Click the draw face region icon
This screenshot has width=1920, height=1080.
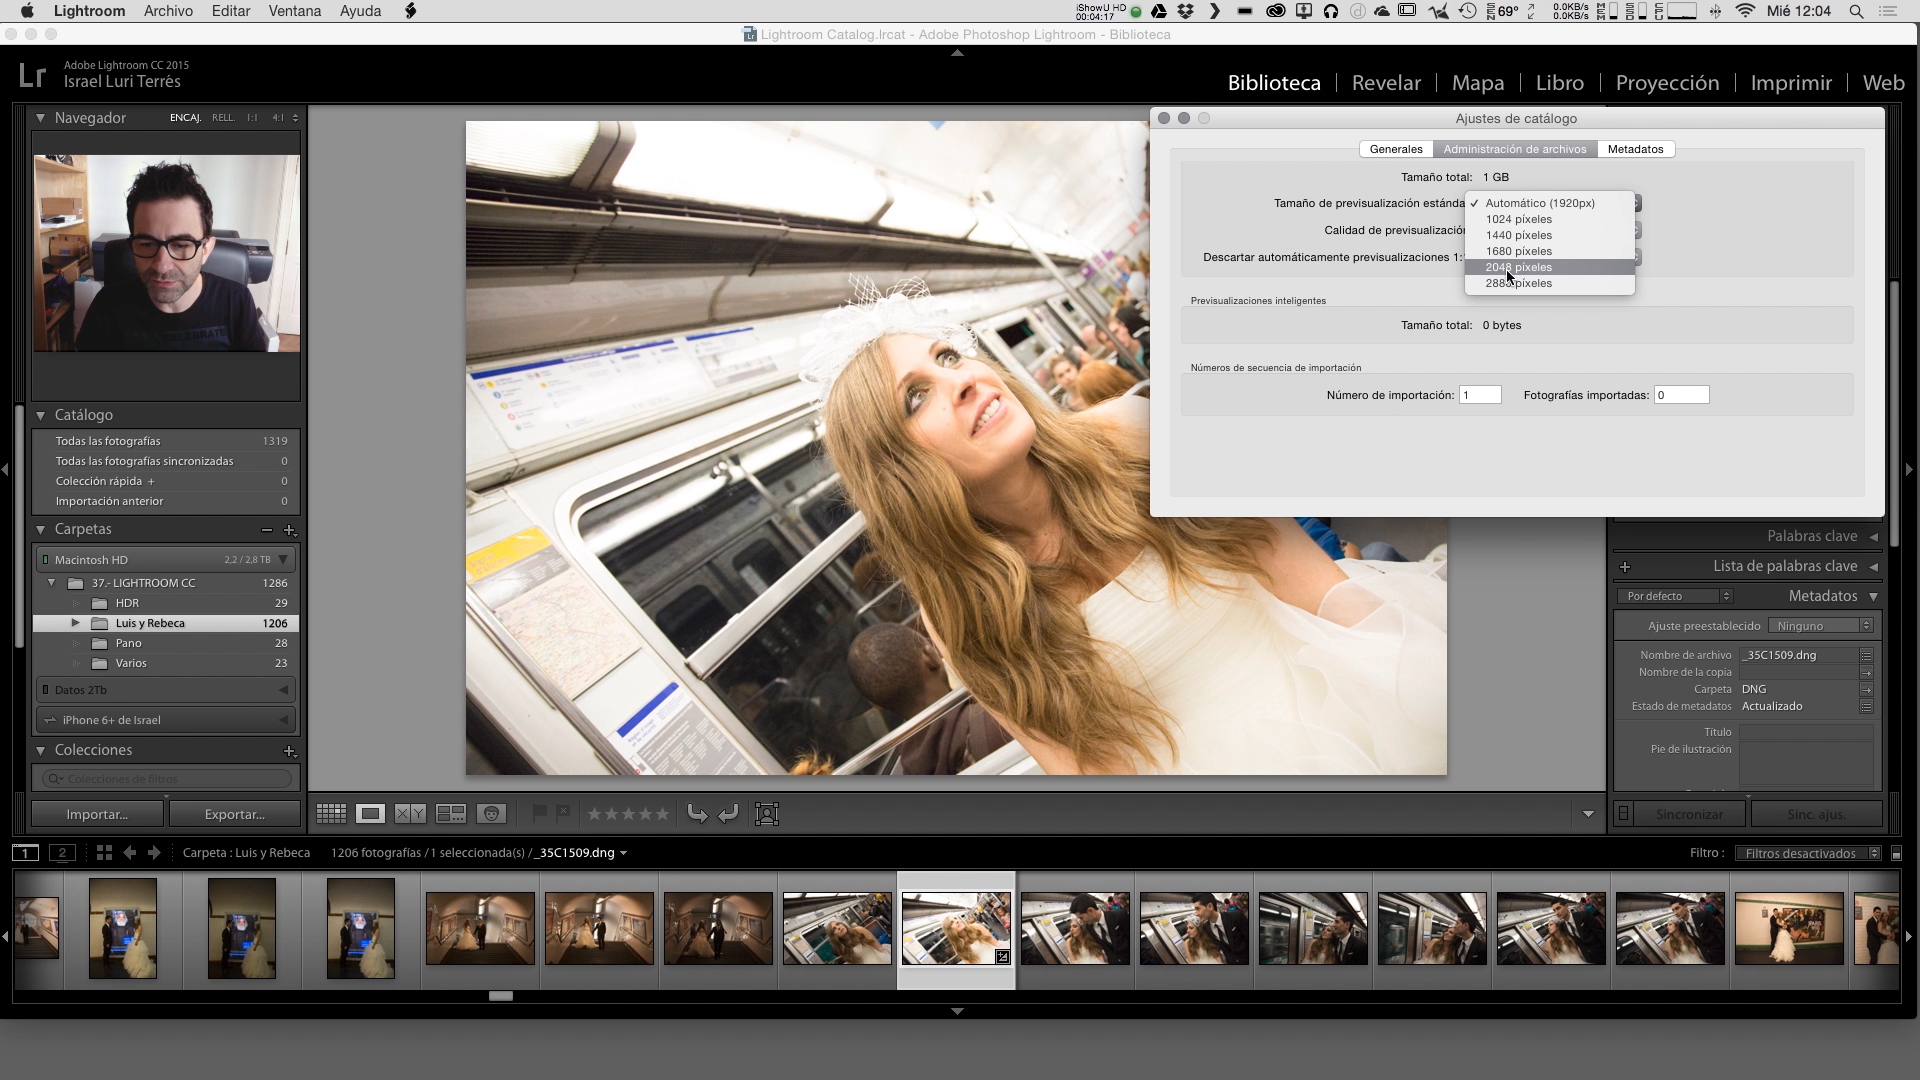[x=767, y=814]
